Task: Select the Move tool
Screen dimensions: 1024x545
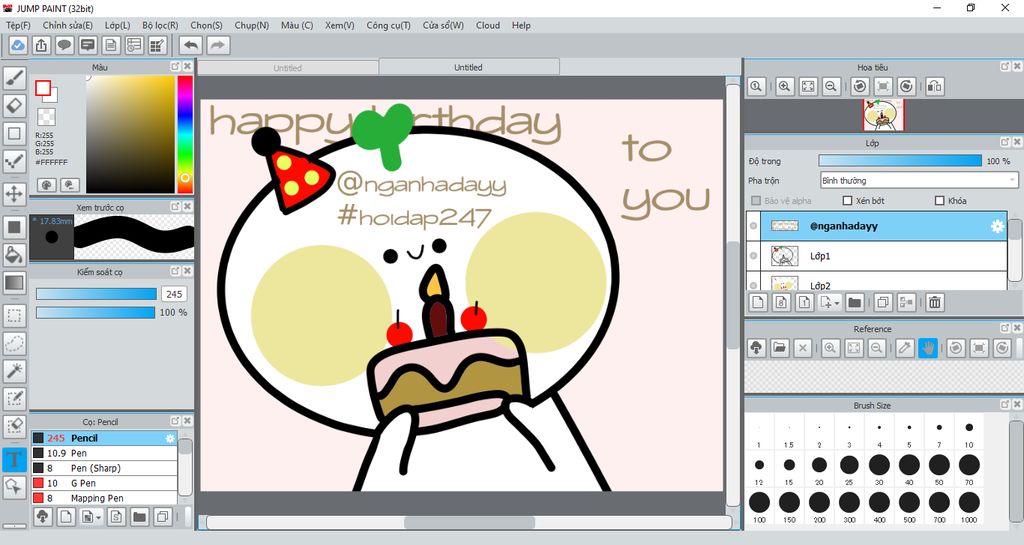Action: (x=14, y=194)
